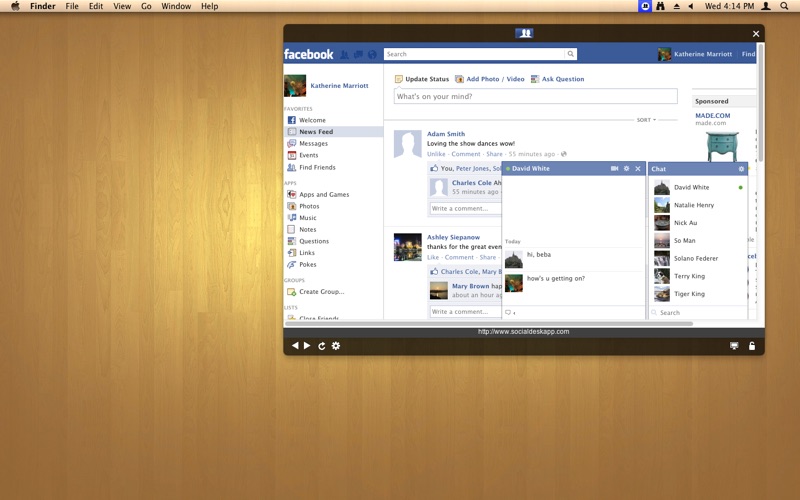Click the video call icon in David White chat
The width and height of the screenshot is (800, 500).
(614, 169)
